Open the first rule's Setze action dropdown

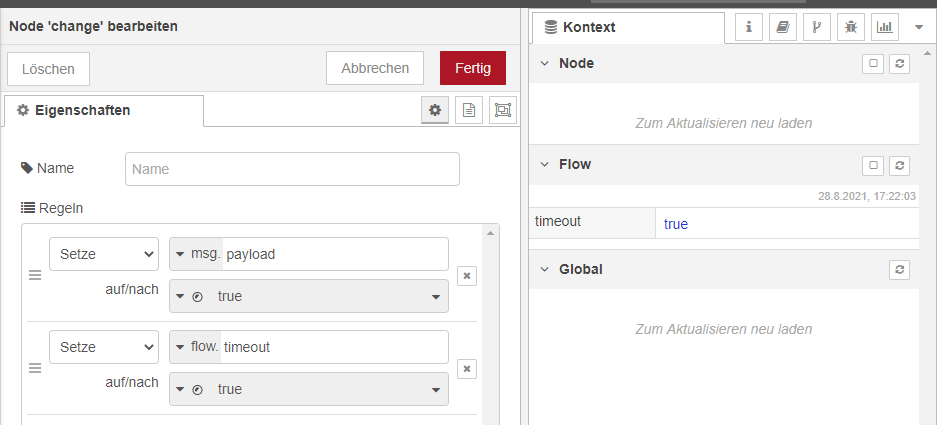tap(104, 254)
